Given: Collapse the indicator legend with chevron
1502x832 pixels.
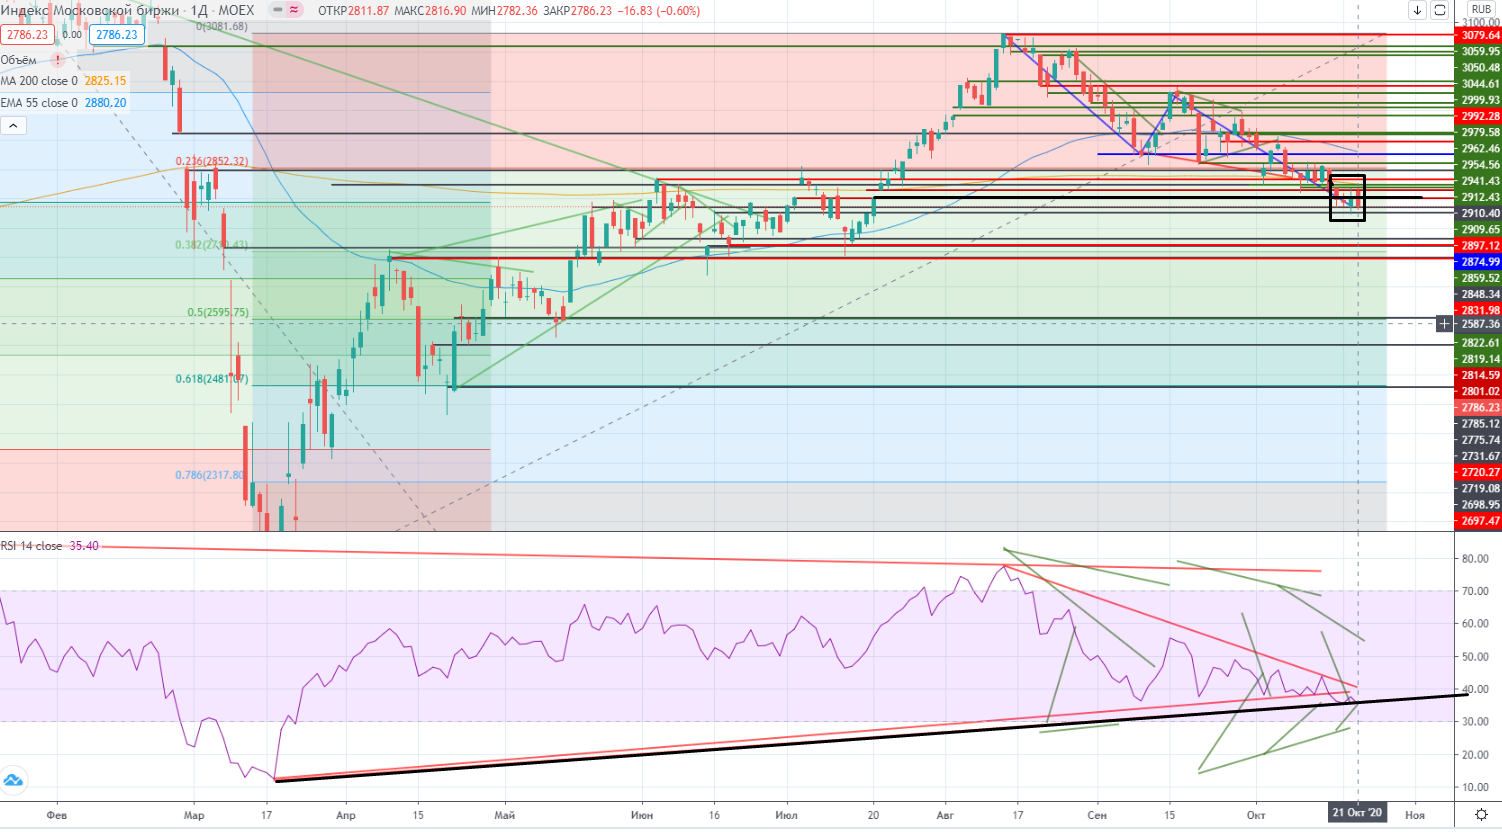Looking at the screenshot, I should pos(13,125).
